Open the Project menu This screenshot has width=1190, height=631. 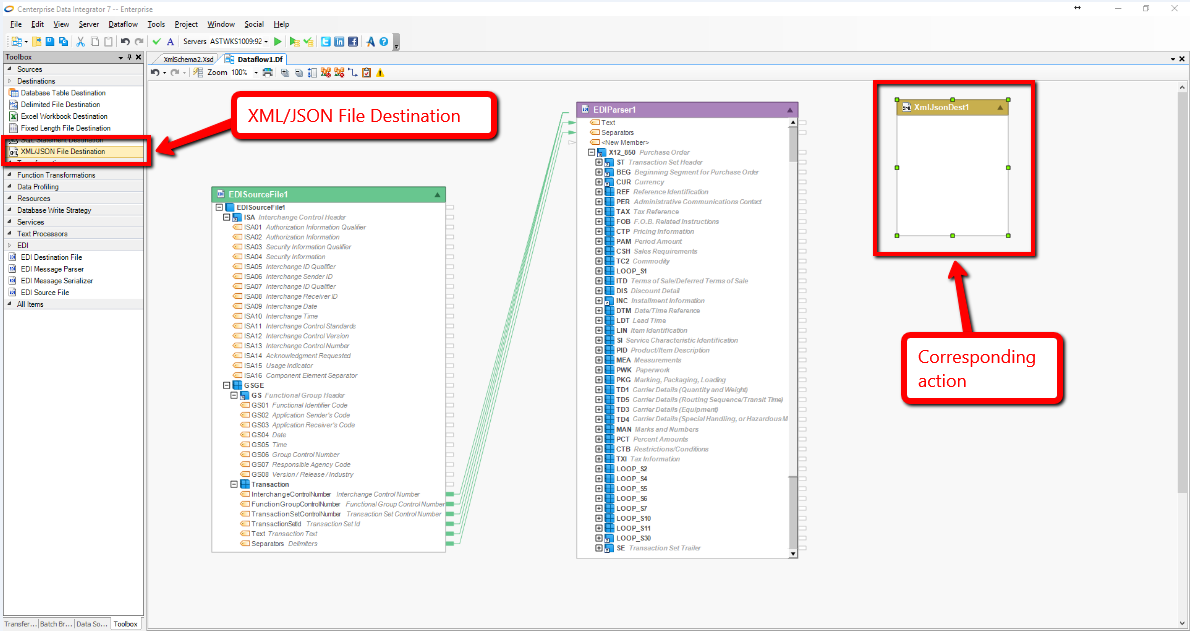[x=186, y=23]
